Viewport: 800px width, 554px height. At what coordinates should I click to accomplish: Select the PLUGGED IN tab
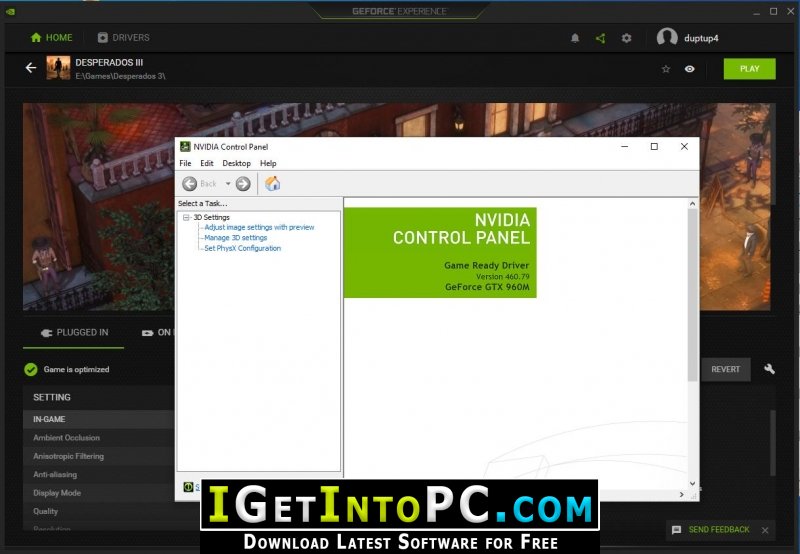point(74,333)
